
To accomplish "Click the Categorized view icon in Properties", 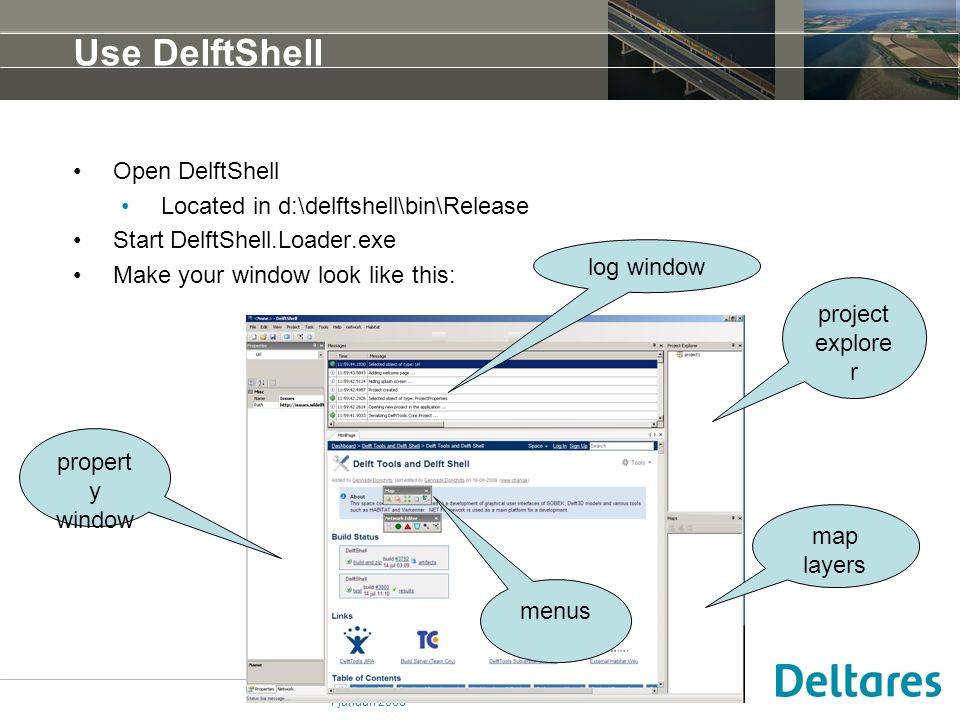I will tap(252, 383).
